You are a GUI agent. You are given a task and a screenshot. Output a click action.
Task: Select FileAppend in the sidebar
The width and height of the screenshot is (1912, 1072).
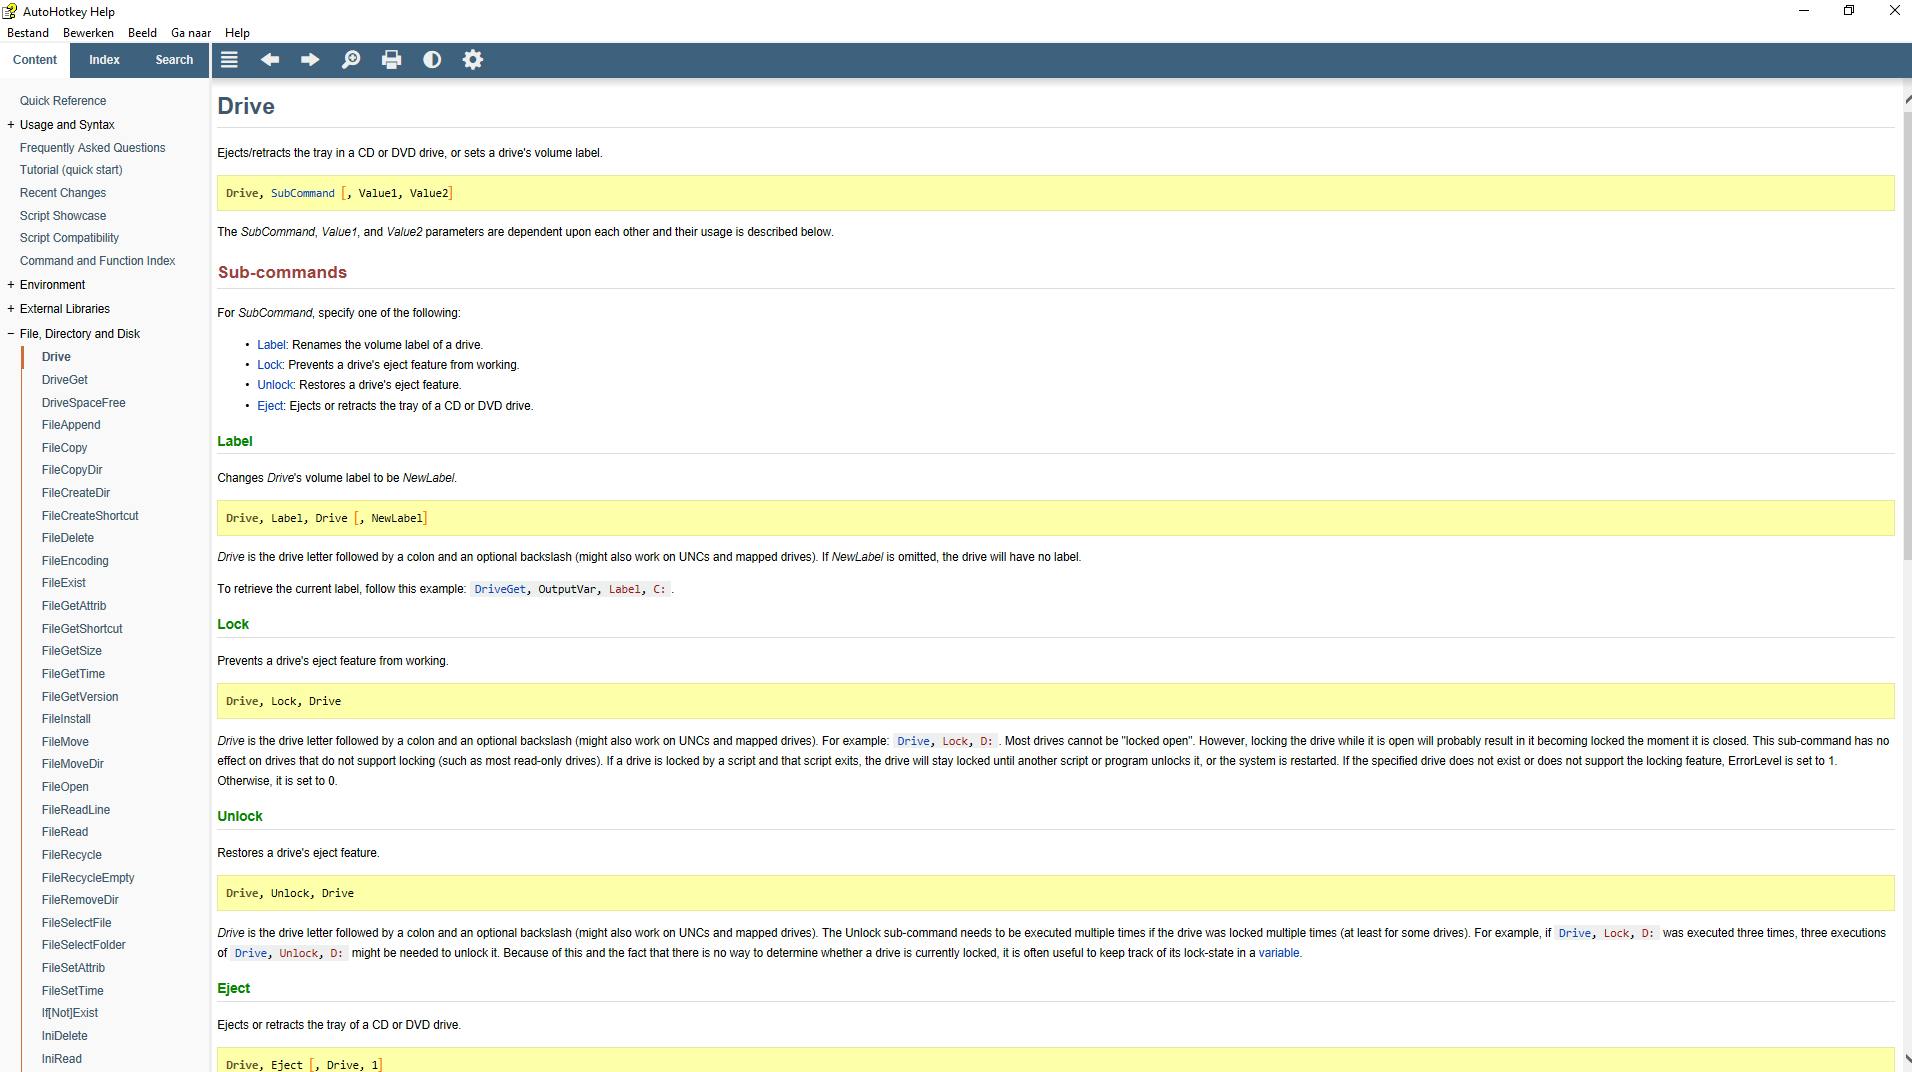[x=71, y=425]
